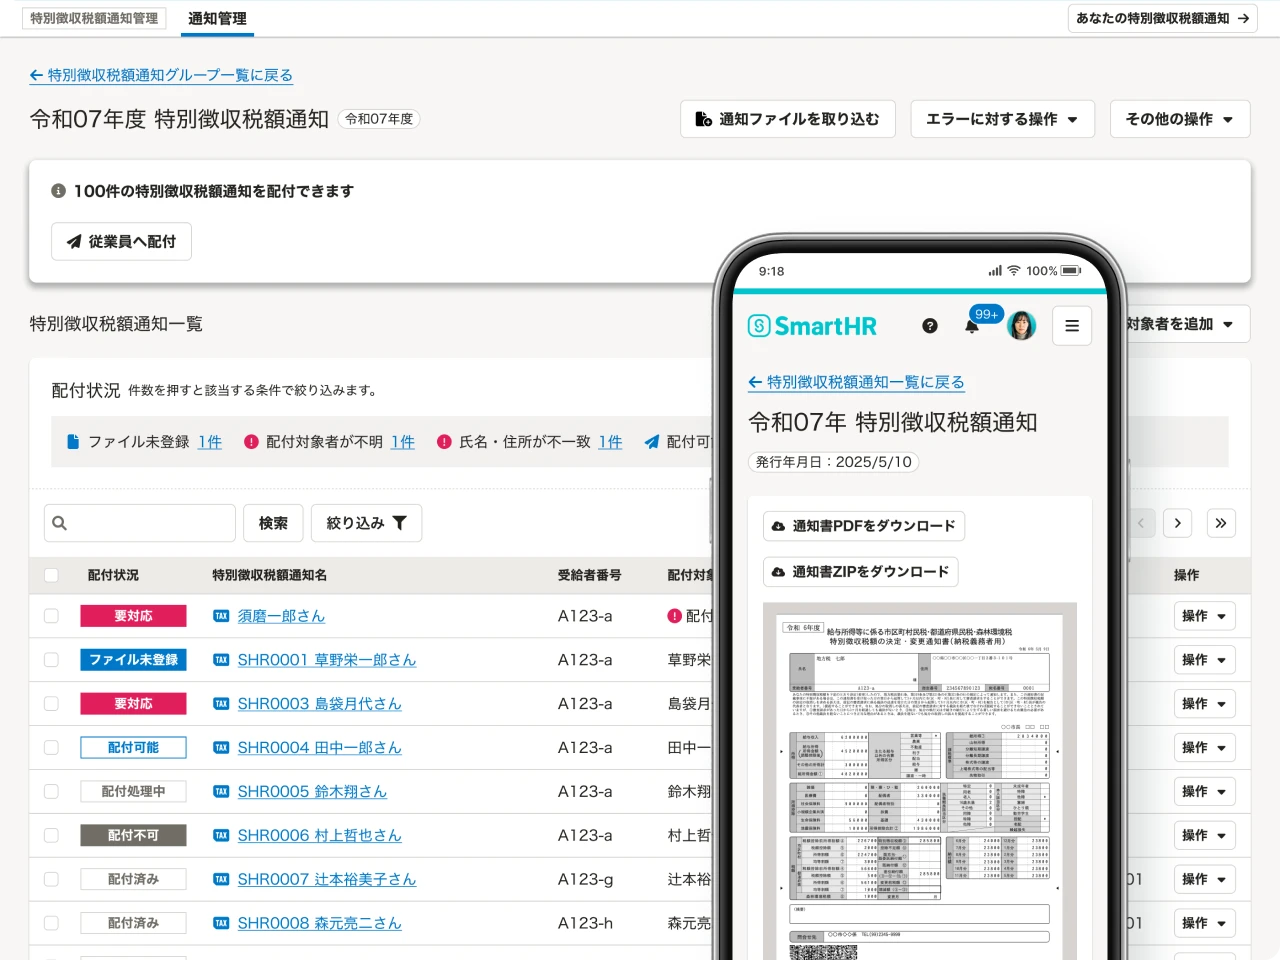Screen dimensions: 1280x960
Task: Click TAX icon beside SHR0004 田中一郎さん
Action: point(221,748)
